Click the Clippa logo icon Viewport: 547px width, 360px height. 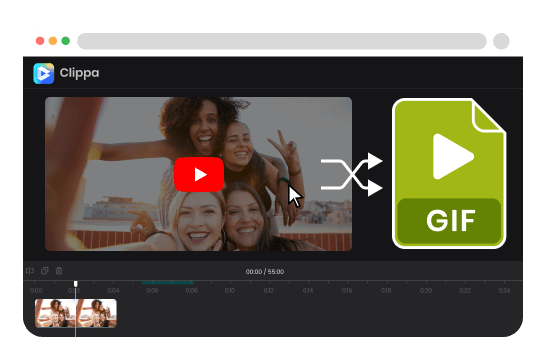click(44, 73)
